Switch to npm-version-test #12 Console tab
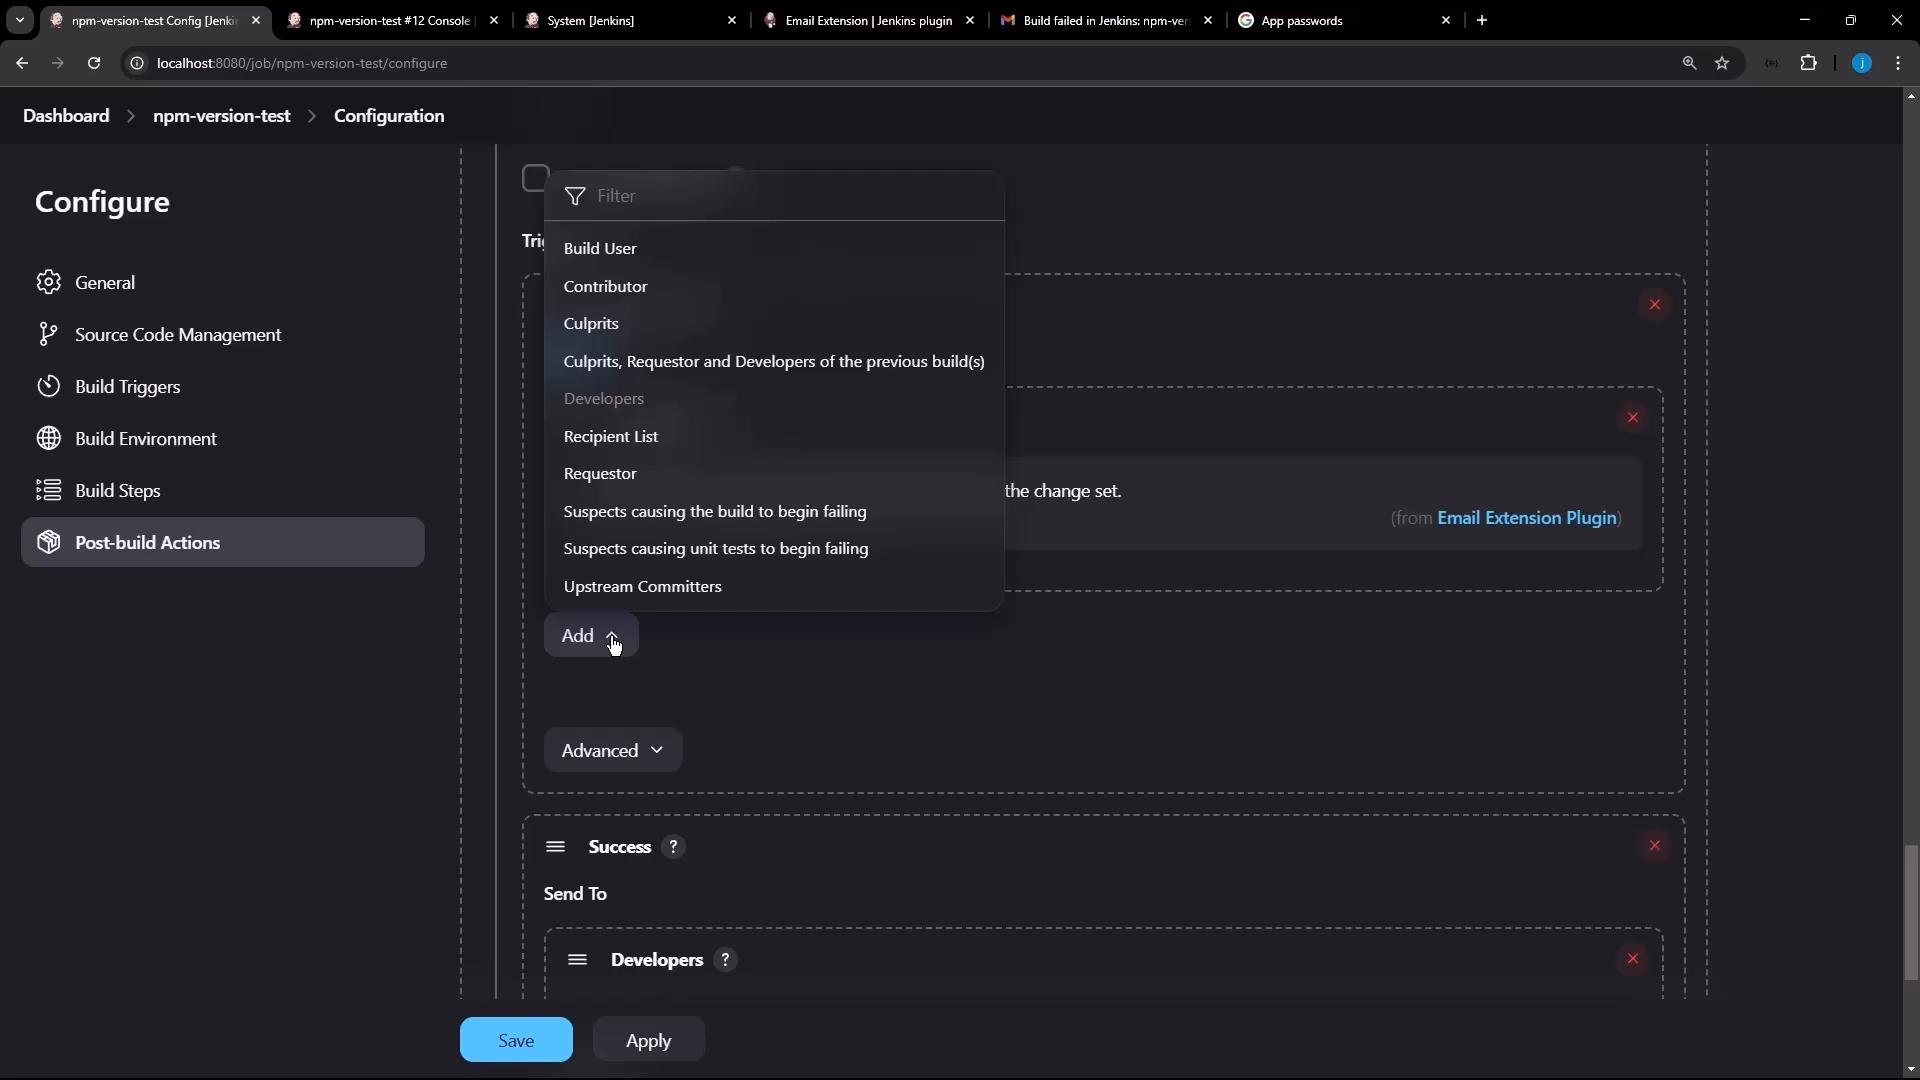 pyautogui.click(x=392, y=20)
